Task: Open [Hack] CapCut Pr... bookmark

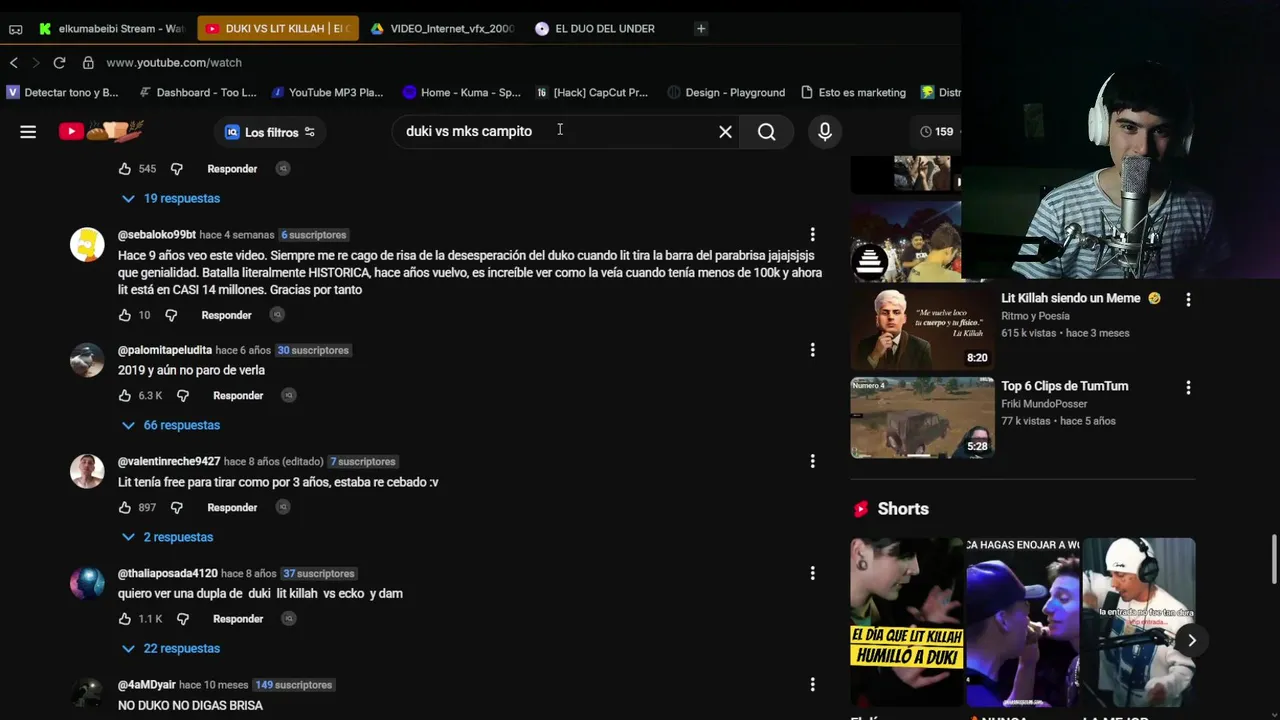Action: tap(592, 92)
